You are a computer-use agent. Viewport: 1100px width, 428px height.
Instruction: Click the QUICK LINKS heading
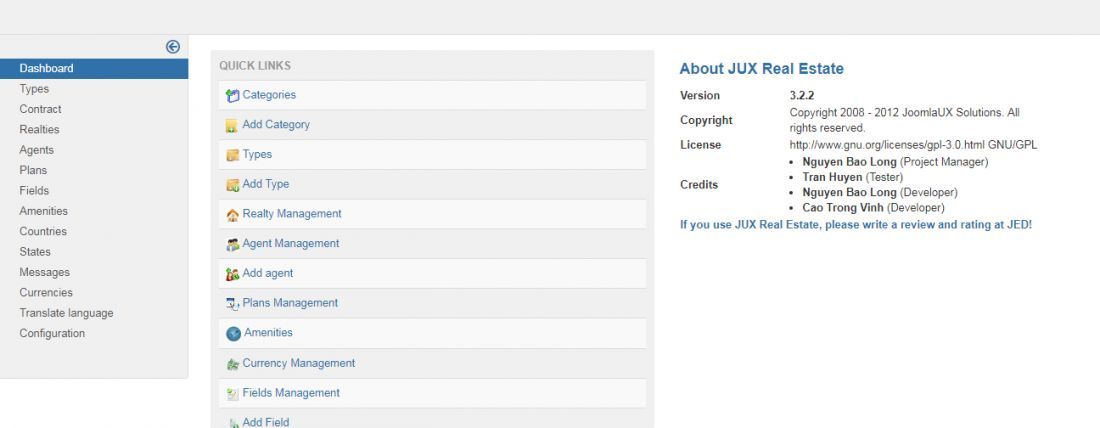point(255,65)
